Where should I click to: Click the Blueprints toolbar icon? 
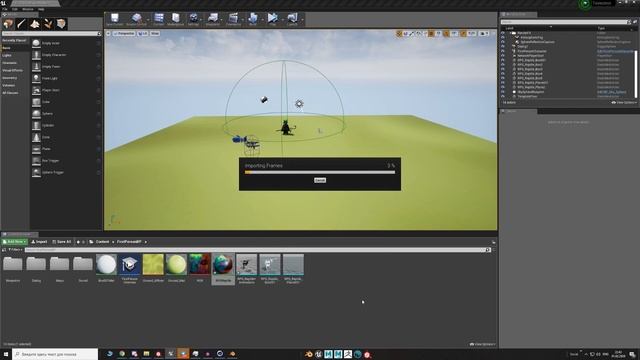pos(212,19)
